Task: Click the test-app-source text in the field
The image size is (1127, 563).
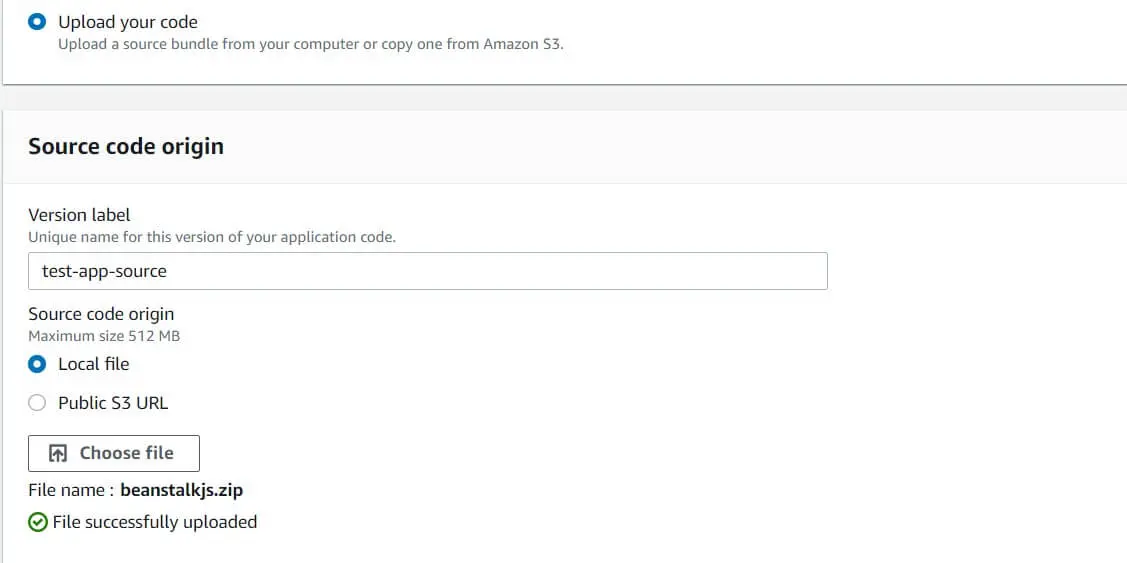Action: click(x=104, y=271)
